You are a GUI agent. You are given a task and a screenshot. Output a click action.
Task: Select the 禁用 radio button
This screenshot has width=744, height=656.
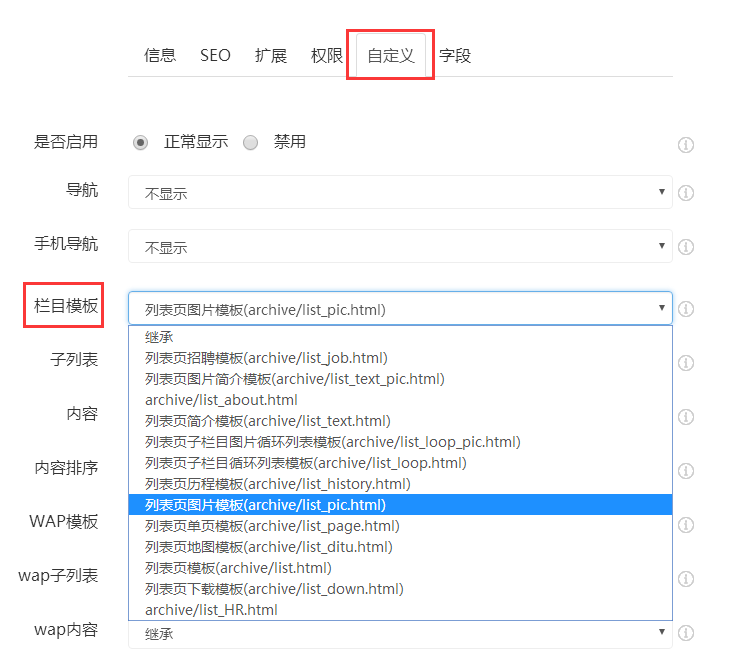click(x=250, y=143)
